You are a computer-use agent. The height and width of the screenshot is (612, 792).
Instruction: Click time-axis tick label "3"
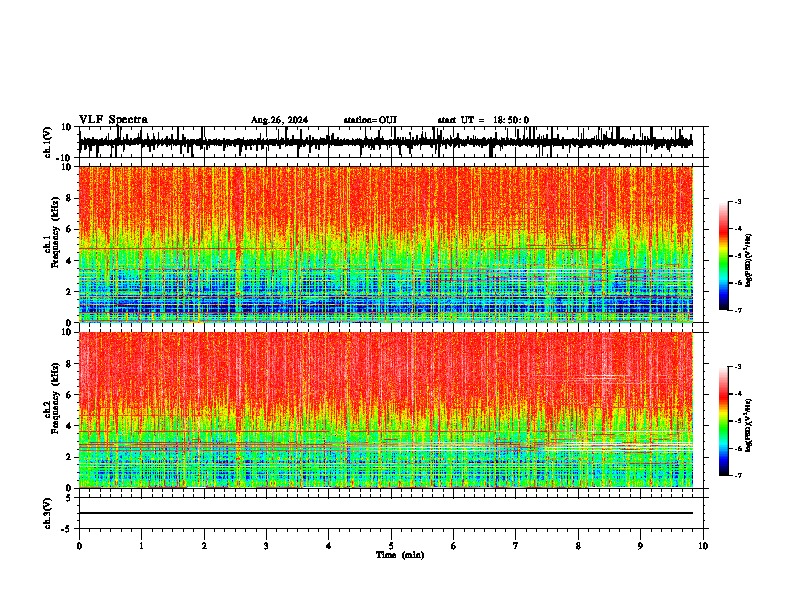(x=266, y=546)
